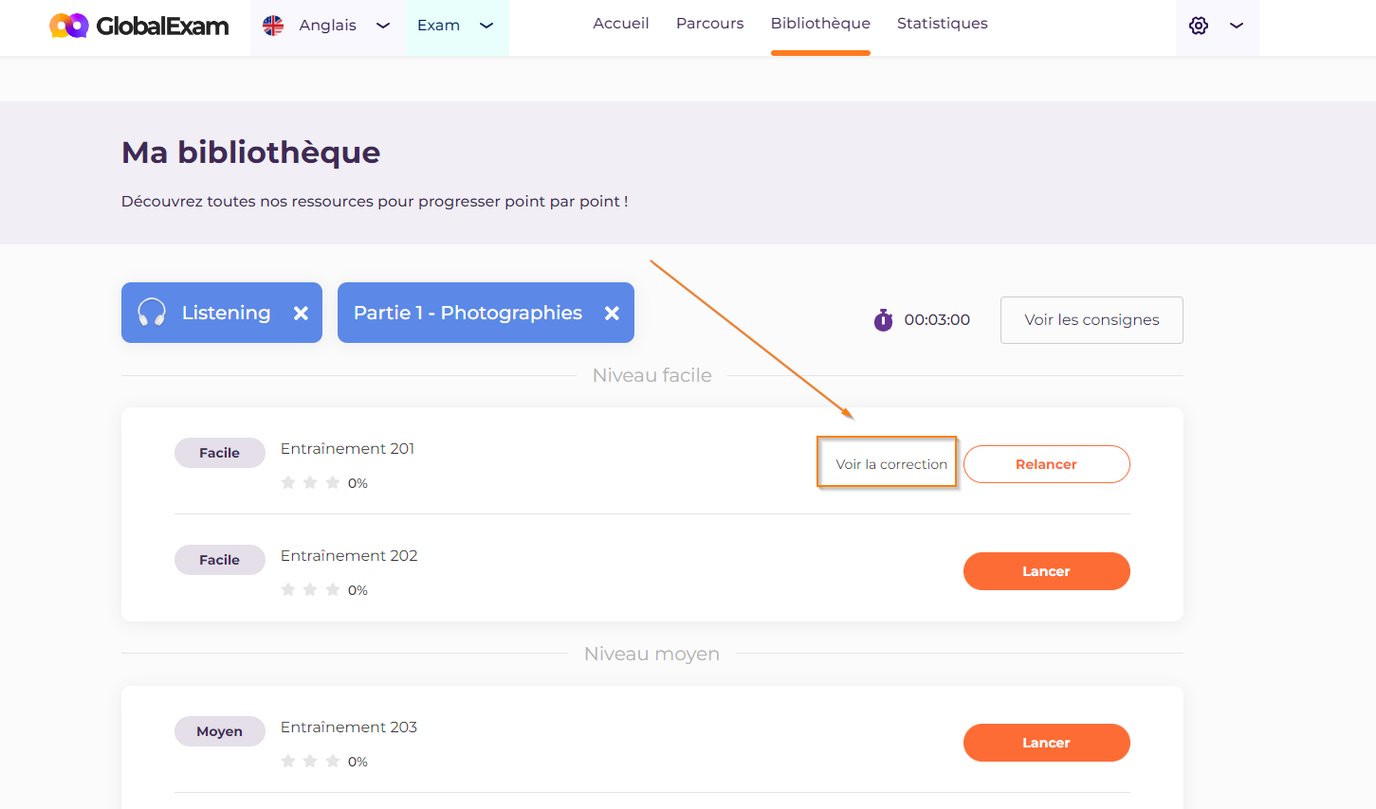Screen dimensions: 1376x809
Task: Go to the Accueil menu item
Action: (x=620, y=22)
